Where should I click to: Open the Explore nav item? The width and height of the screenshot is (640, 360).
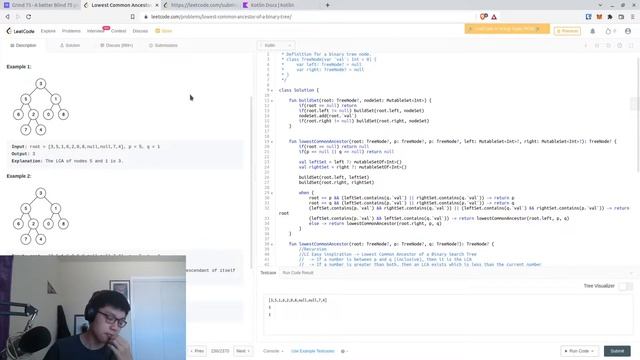(48, 31)
